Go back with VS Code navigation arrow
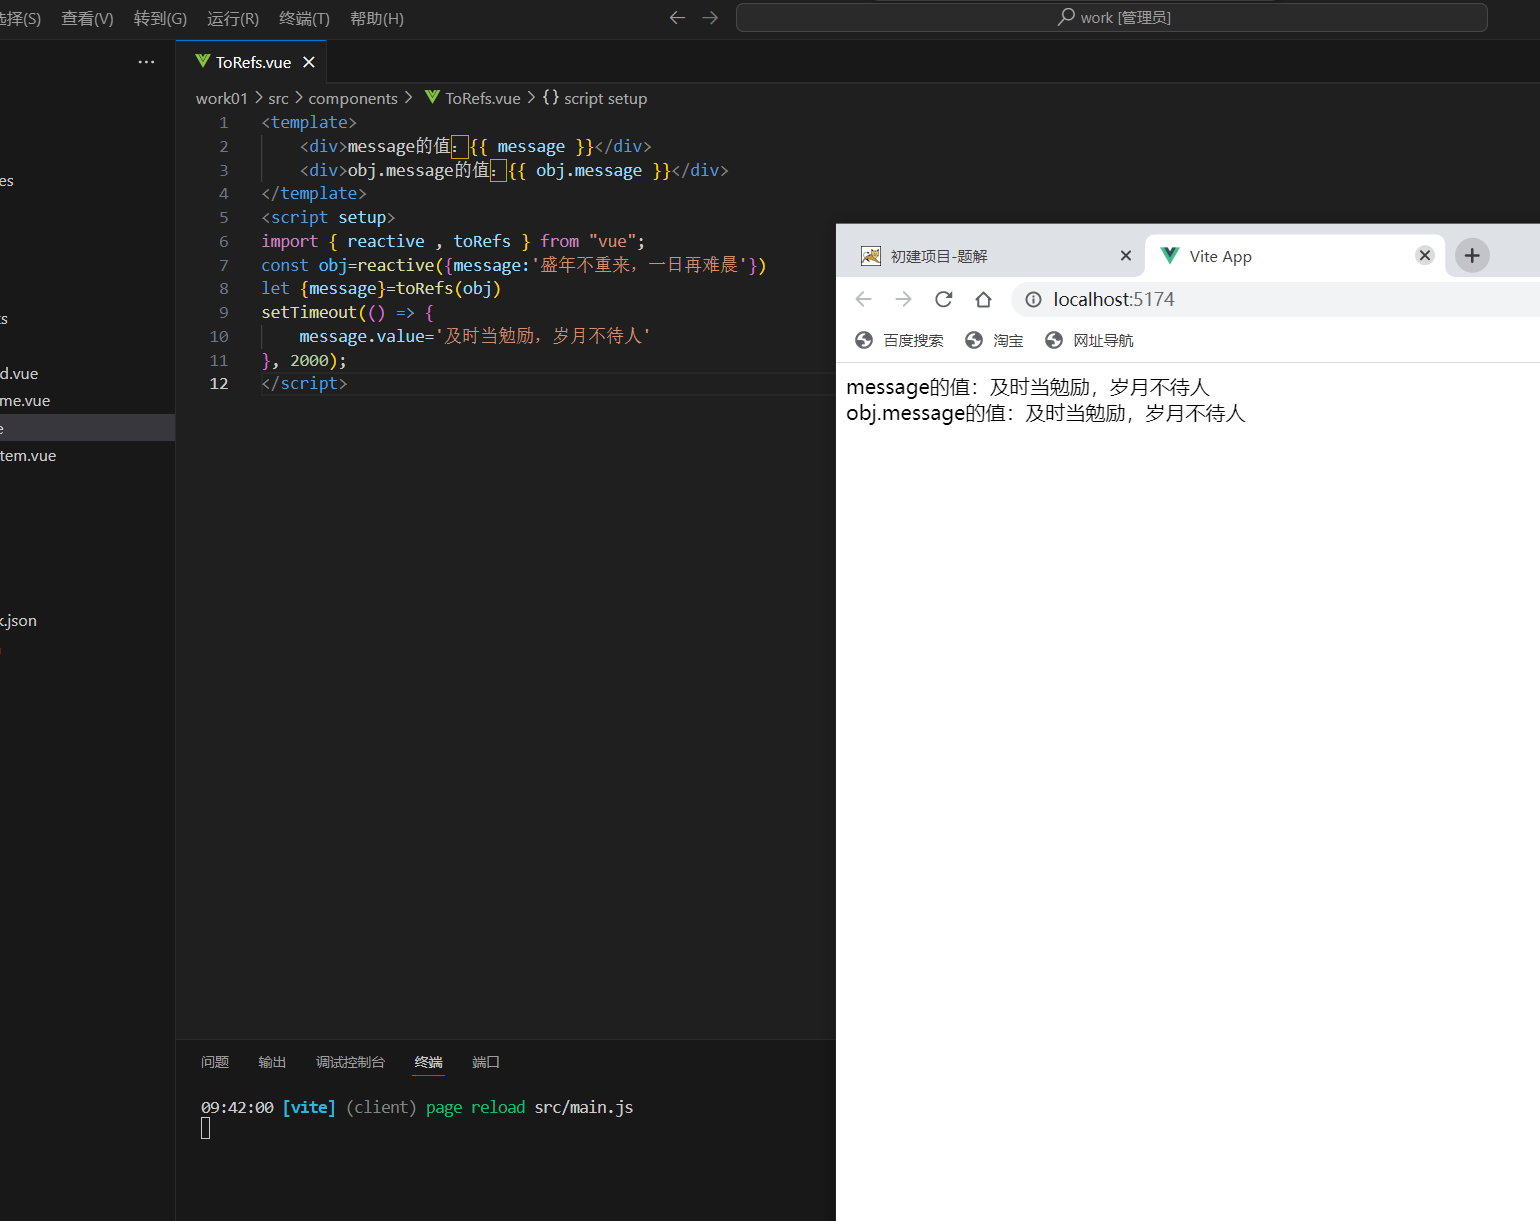 coord(677,18)
